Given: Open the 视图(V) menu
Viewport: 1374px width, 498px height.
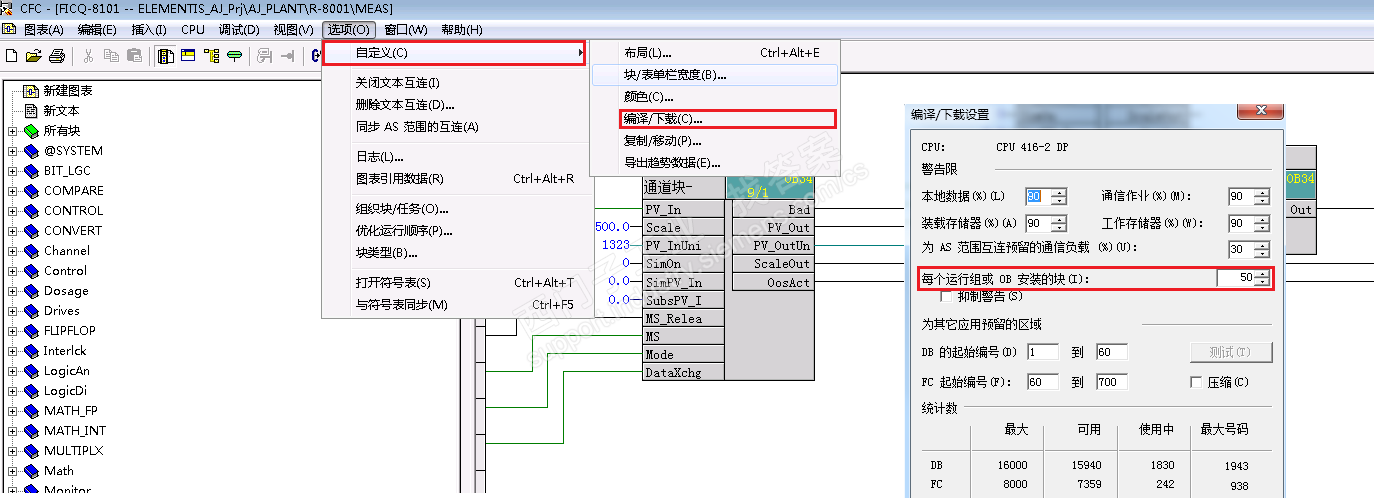Looking at the screenshot, I should [293, 30].
